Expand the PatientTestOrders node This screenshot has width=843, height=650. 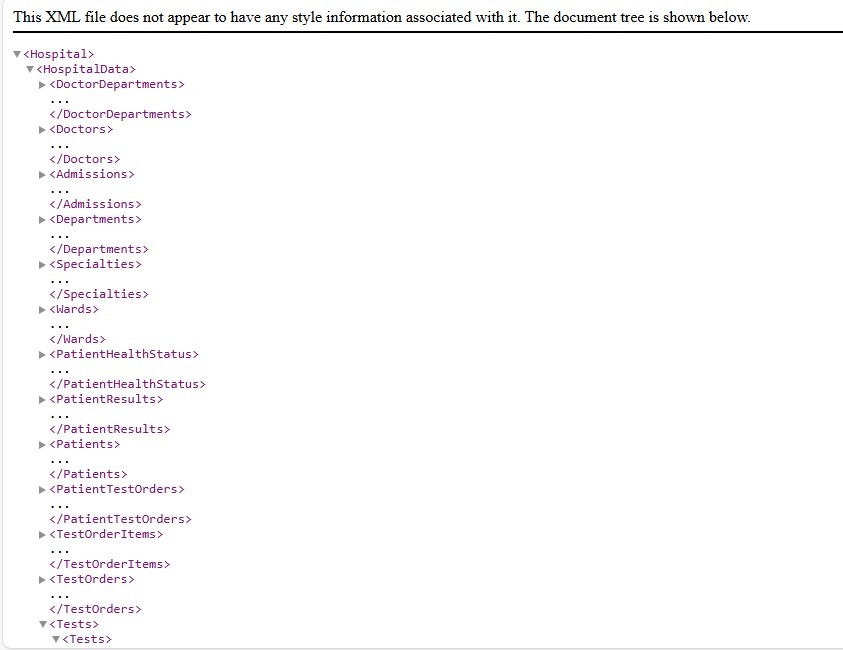(42, 490)
